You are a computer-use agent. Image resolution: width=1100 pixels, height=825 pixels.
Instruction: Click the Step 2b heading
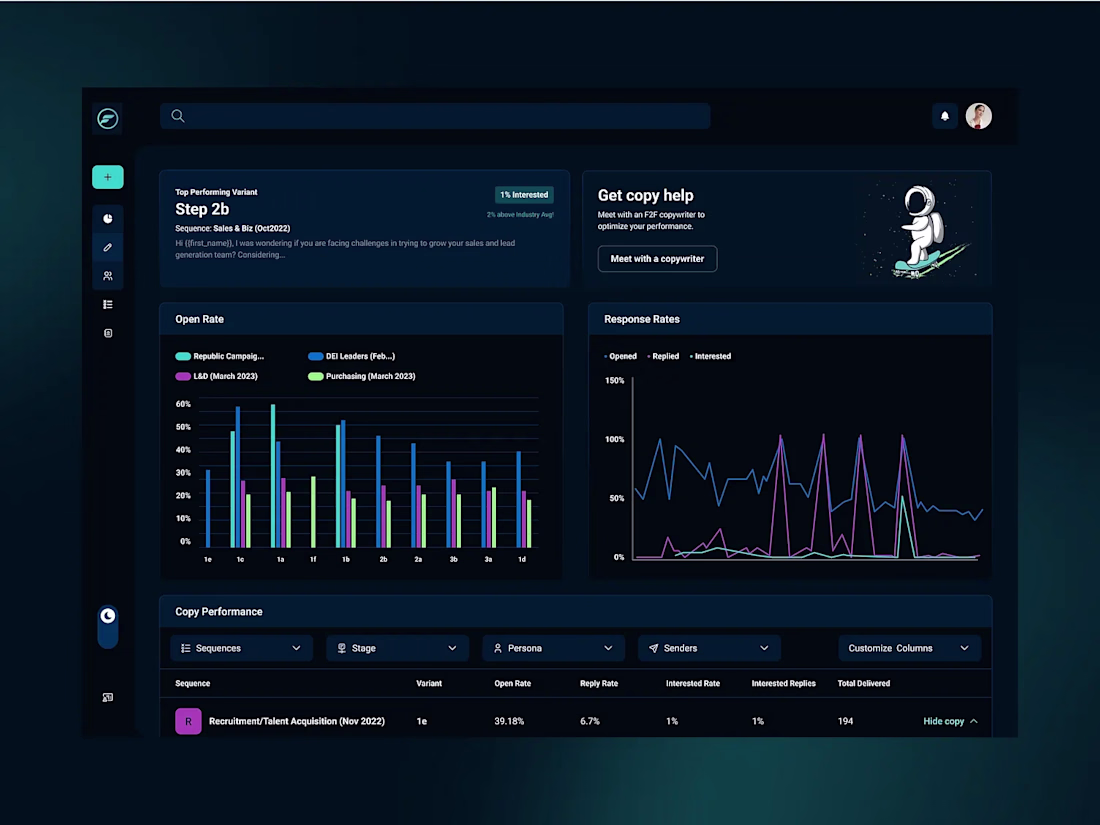(x=202, y=209)
